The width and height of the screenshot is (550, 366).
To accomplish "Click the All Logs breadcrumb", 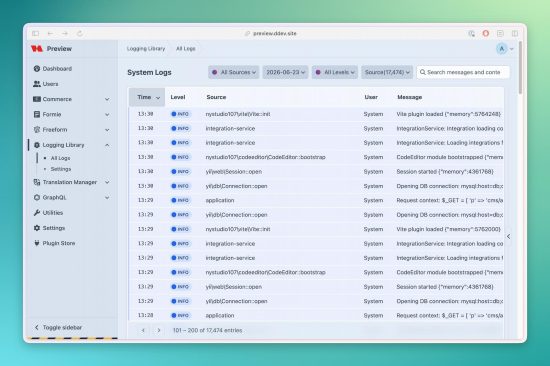I will point(186,48).
